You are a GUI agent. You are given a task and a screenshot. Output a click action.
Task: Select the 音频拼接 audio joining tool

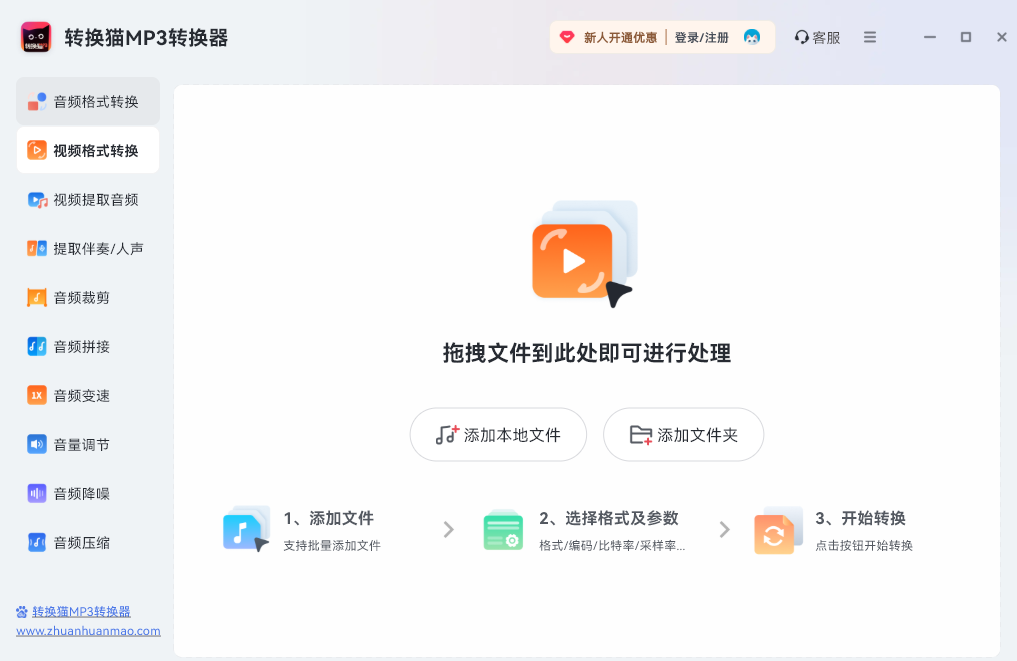point(87,346)
